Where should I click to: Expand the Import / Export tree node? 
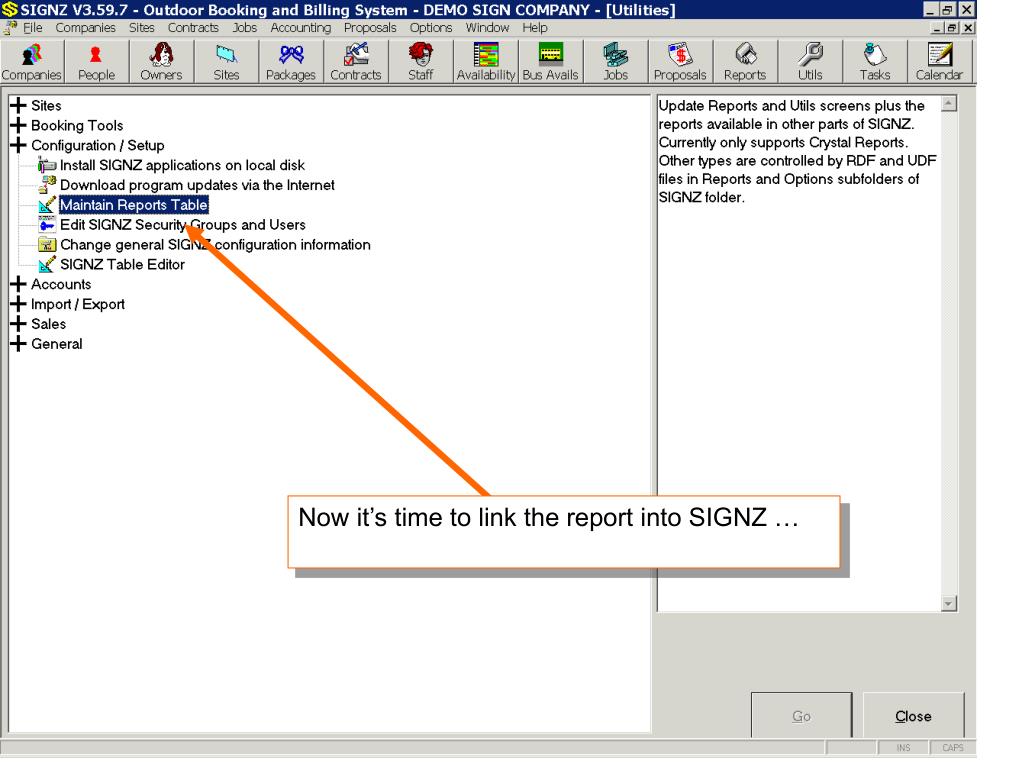point(18,304)
